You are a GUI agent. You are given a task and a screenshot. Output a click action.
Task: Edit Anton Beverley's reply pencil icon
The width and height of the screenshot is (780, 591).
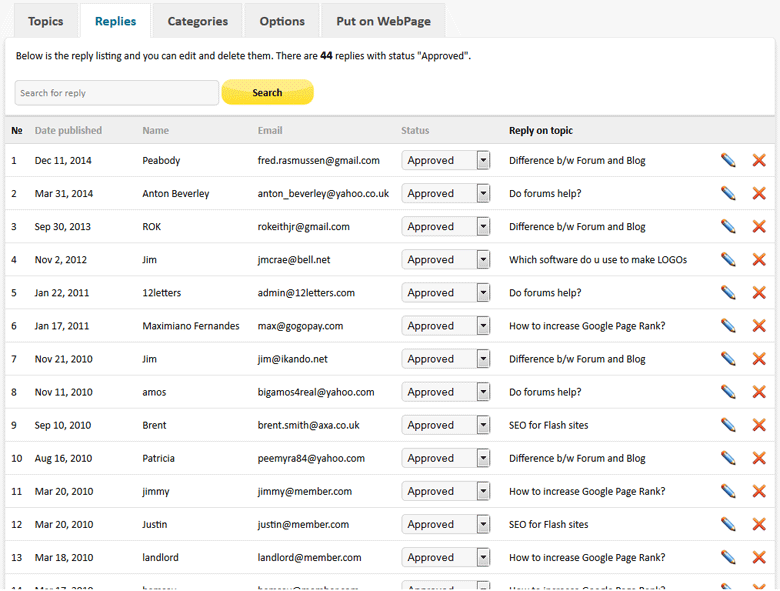728,193
